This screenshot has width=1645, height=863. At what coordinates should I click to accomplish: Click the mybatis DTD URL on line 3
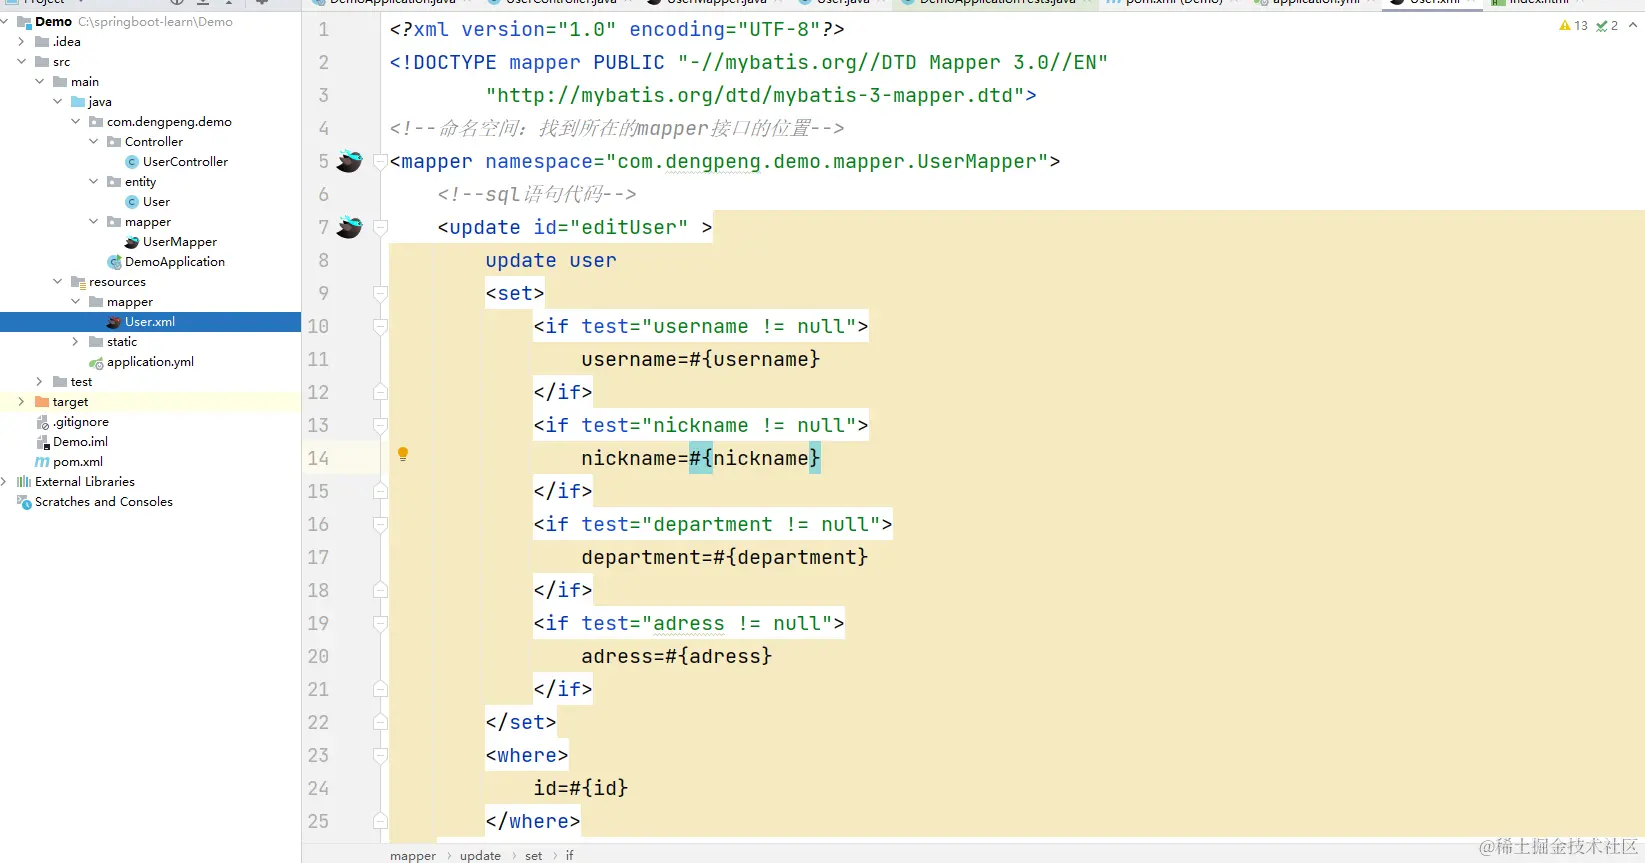755,95
